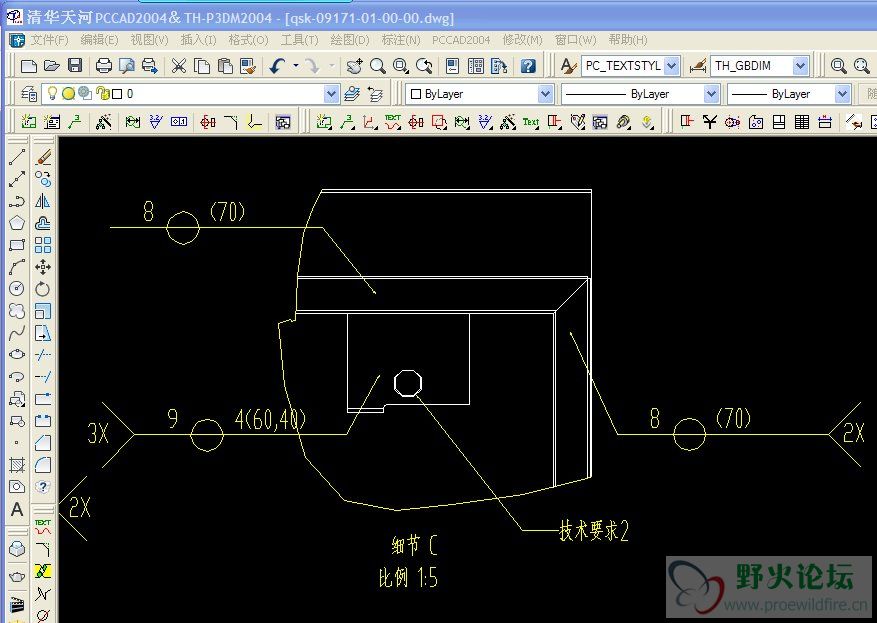Open the PCCAD2004 menu
The image size is (877, 623).
461,40
